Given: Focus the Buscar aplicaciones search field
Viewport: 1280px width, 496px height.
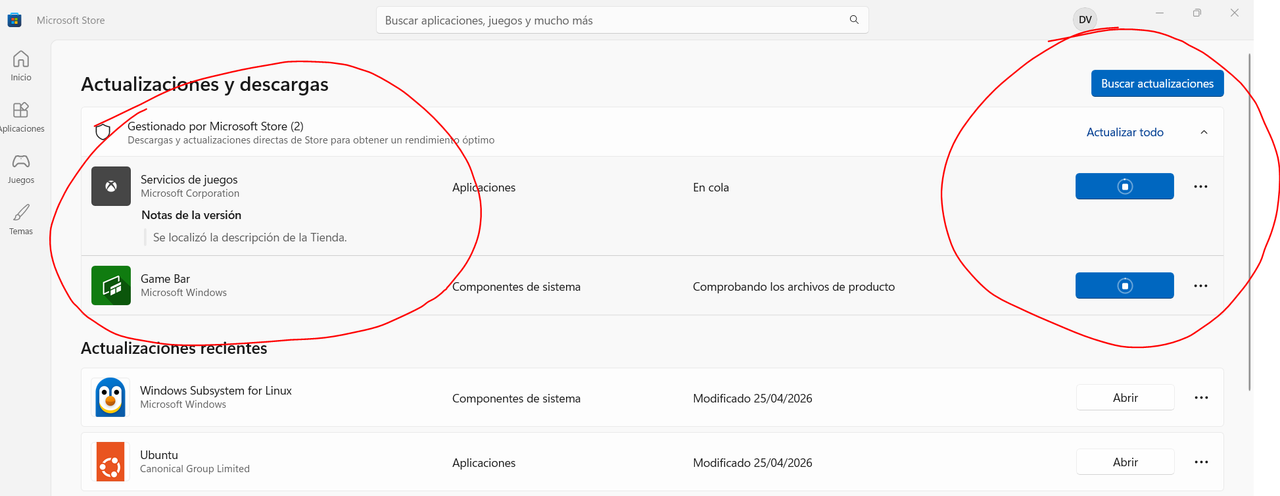Looking at the screenshot, I should tap(622, 20).
